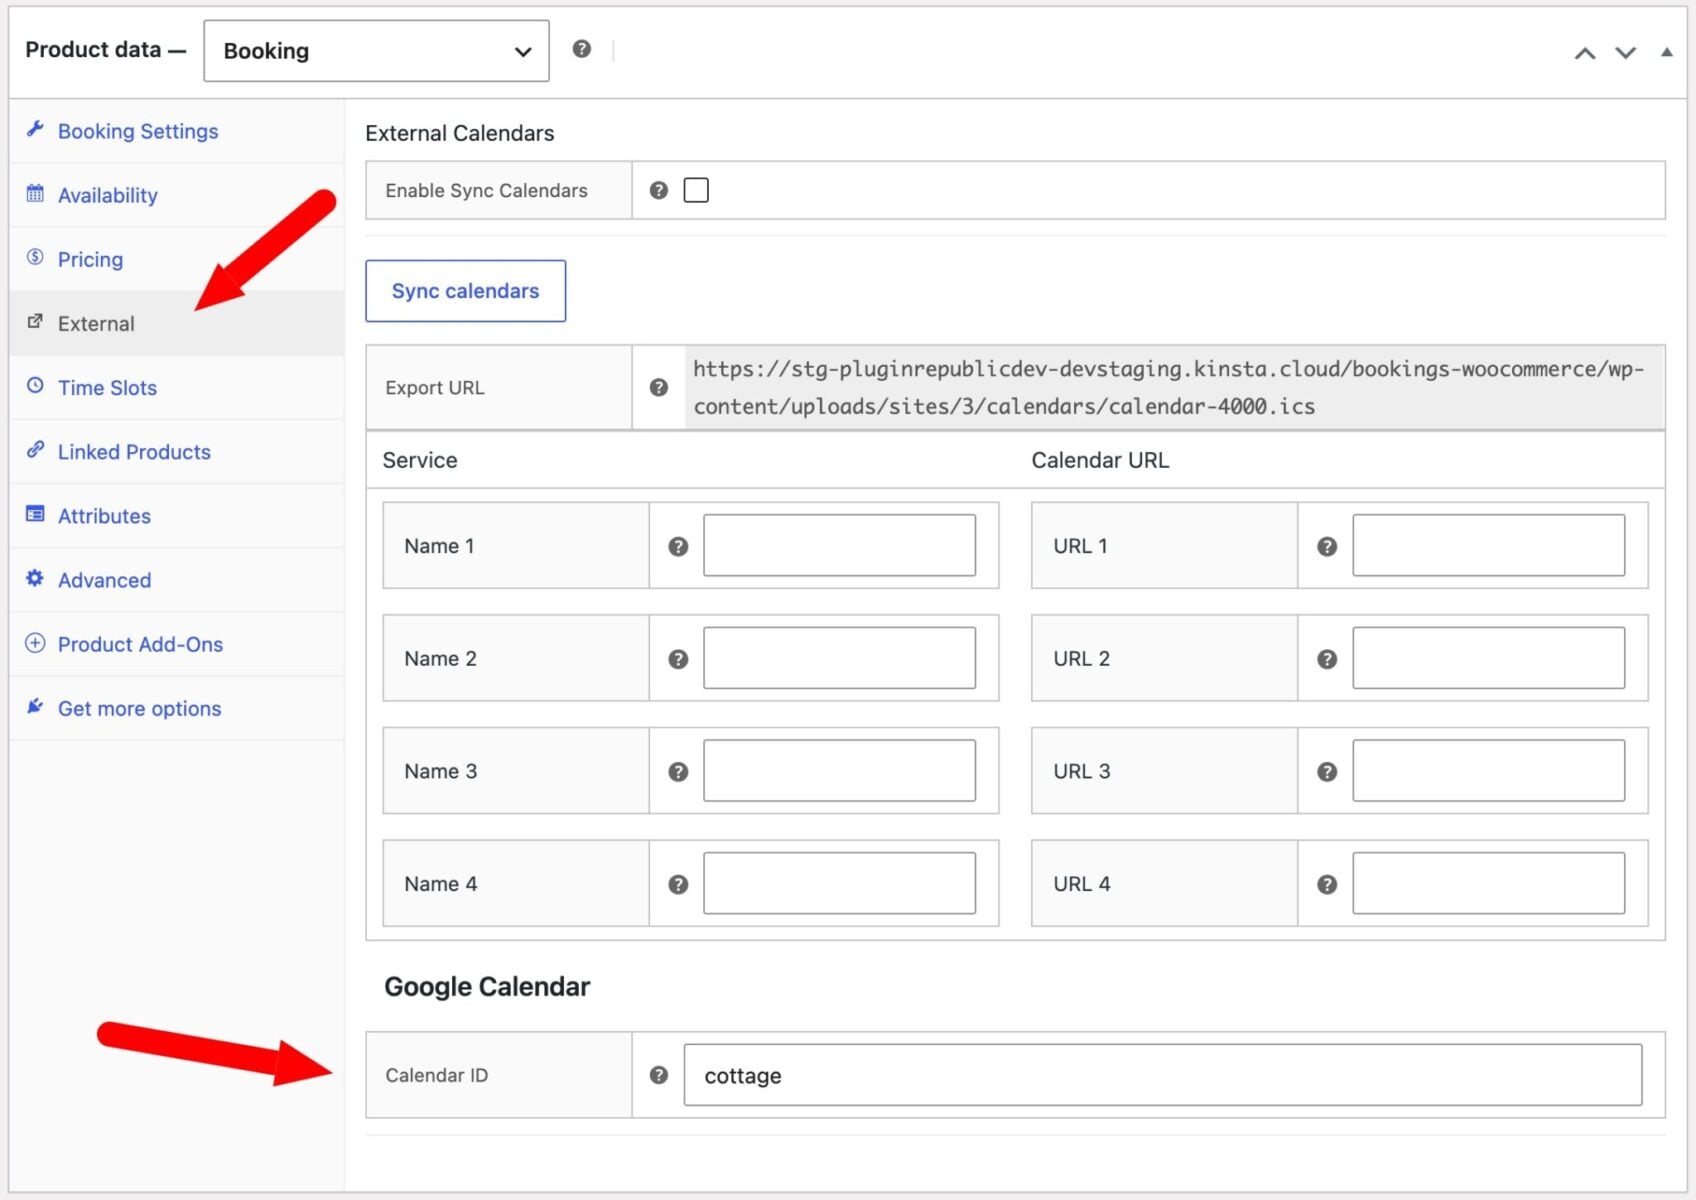1696x1200 pixels.
Task: Focus the URL 3 input field
Action: pyautogui.click(x=1488, y=770)
